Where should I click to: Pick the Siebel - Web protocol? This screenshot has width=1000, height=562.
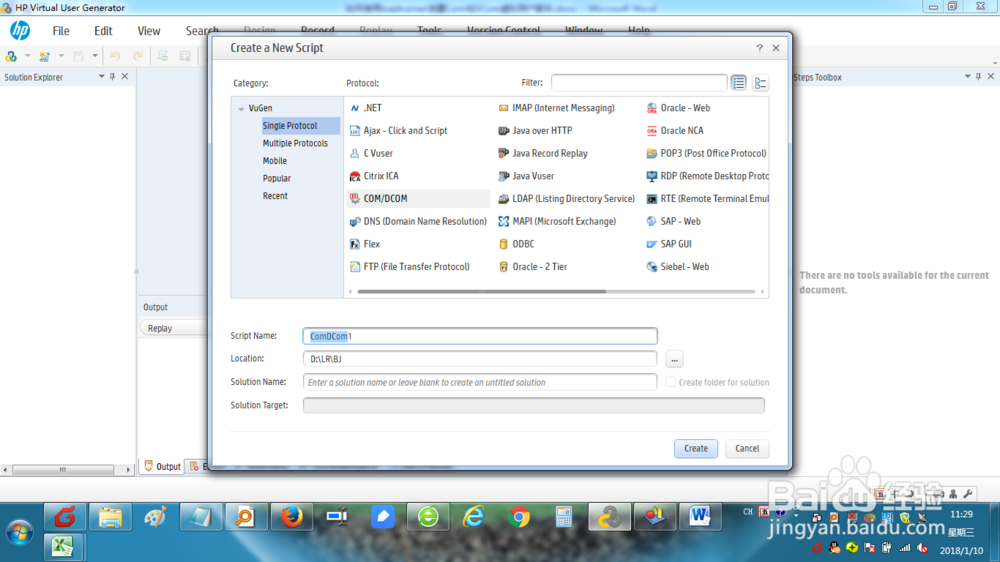pos(677,267)
